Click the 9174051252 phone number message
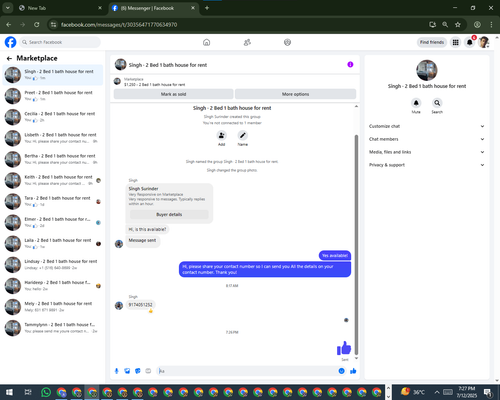This screenshot has width=500, height=400. tap(140, 305)
